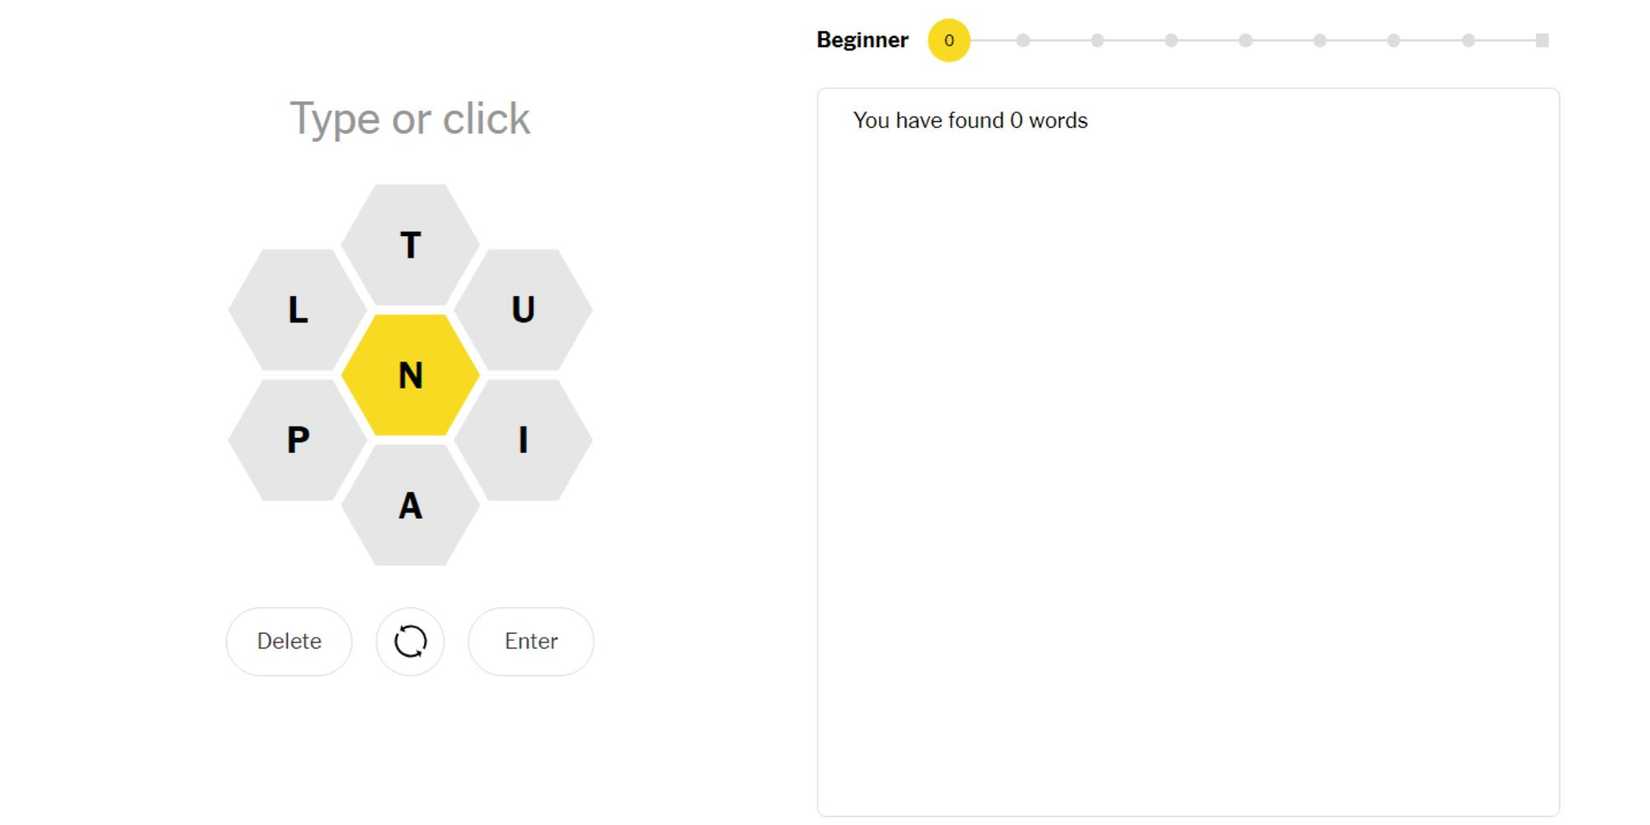Image resolution: width=1650 pixels, height=825 pixels.
Task: Click the letter T hexagon
Action: point(410,245)
